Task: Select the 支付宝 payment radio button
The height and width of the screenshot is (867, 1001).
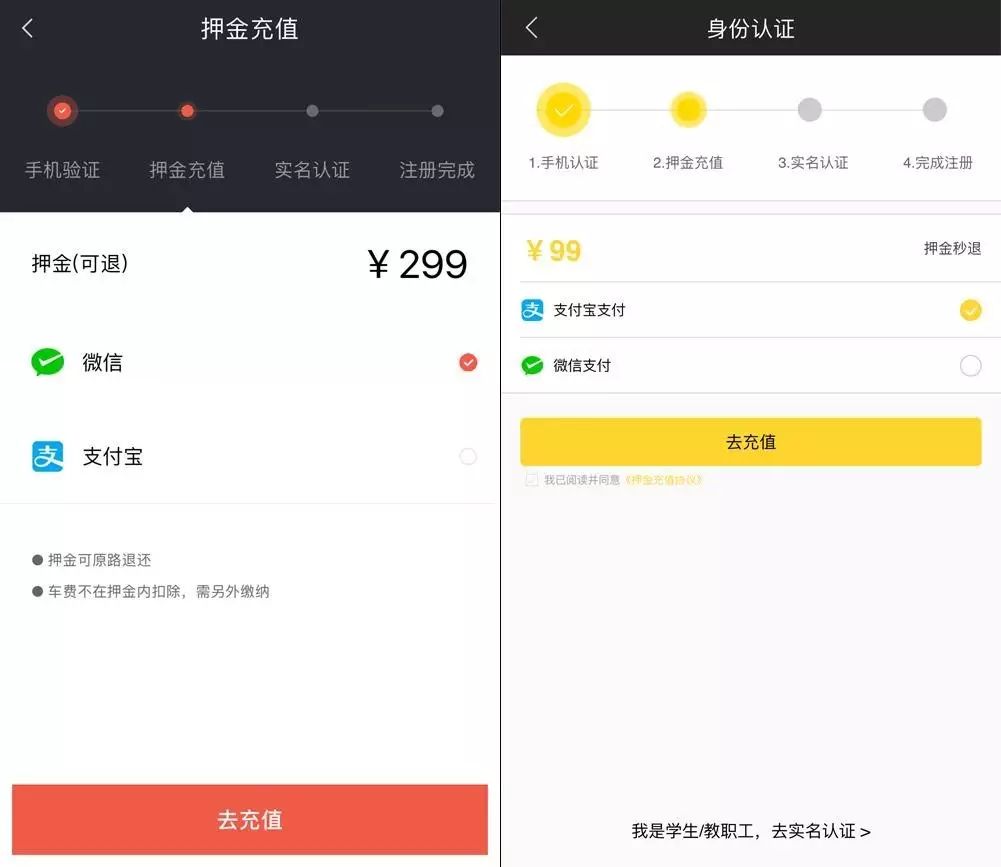Action: 468,456
